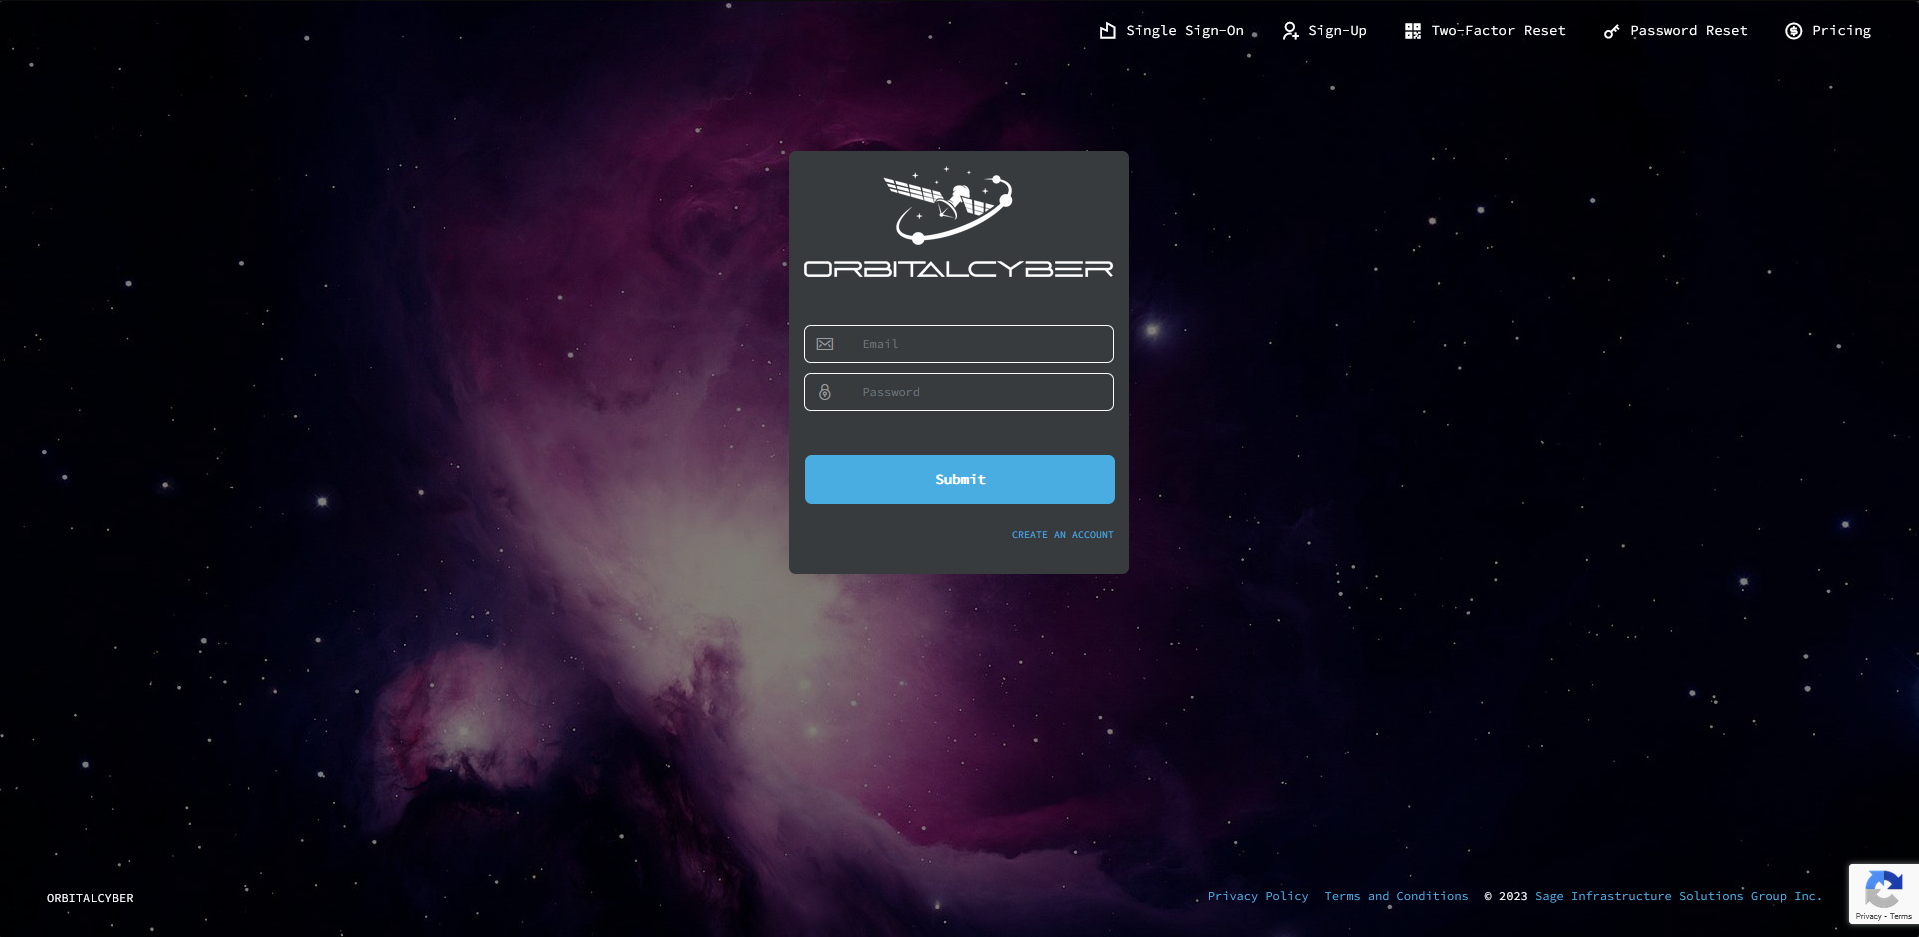The image size is (1919, 937).
Task: Click reCAPTCHA Privacy link in badge
Action: 1868,917
